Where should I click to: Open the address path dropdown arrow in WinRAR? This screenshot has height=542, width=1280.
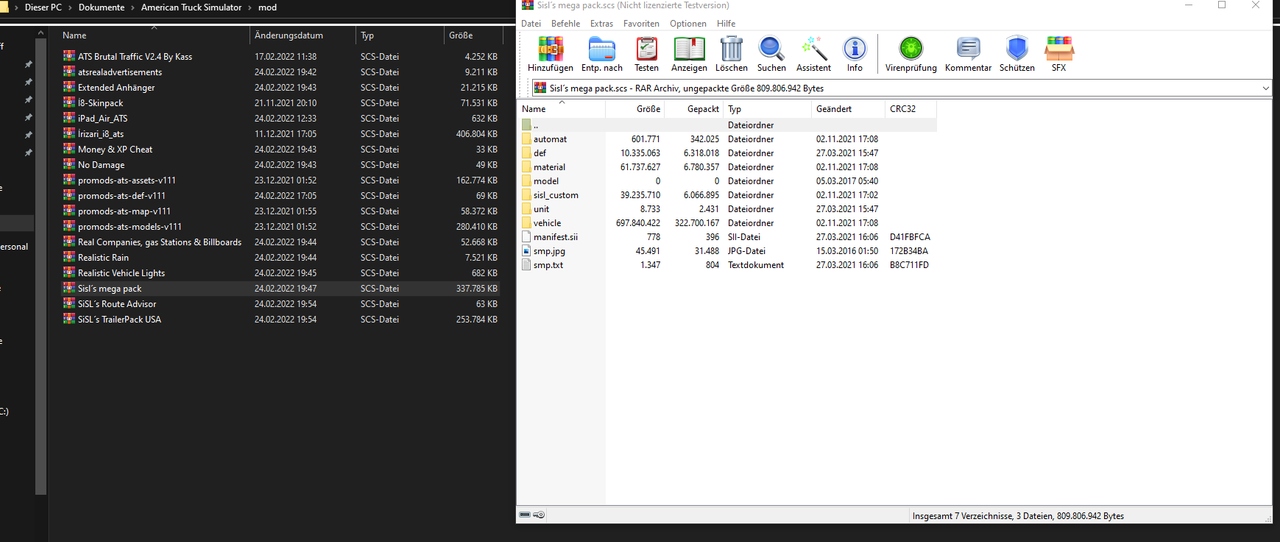pyautogui.click(x=1267, y=88)
